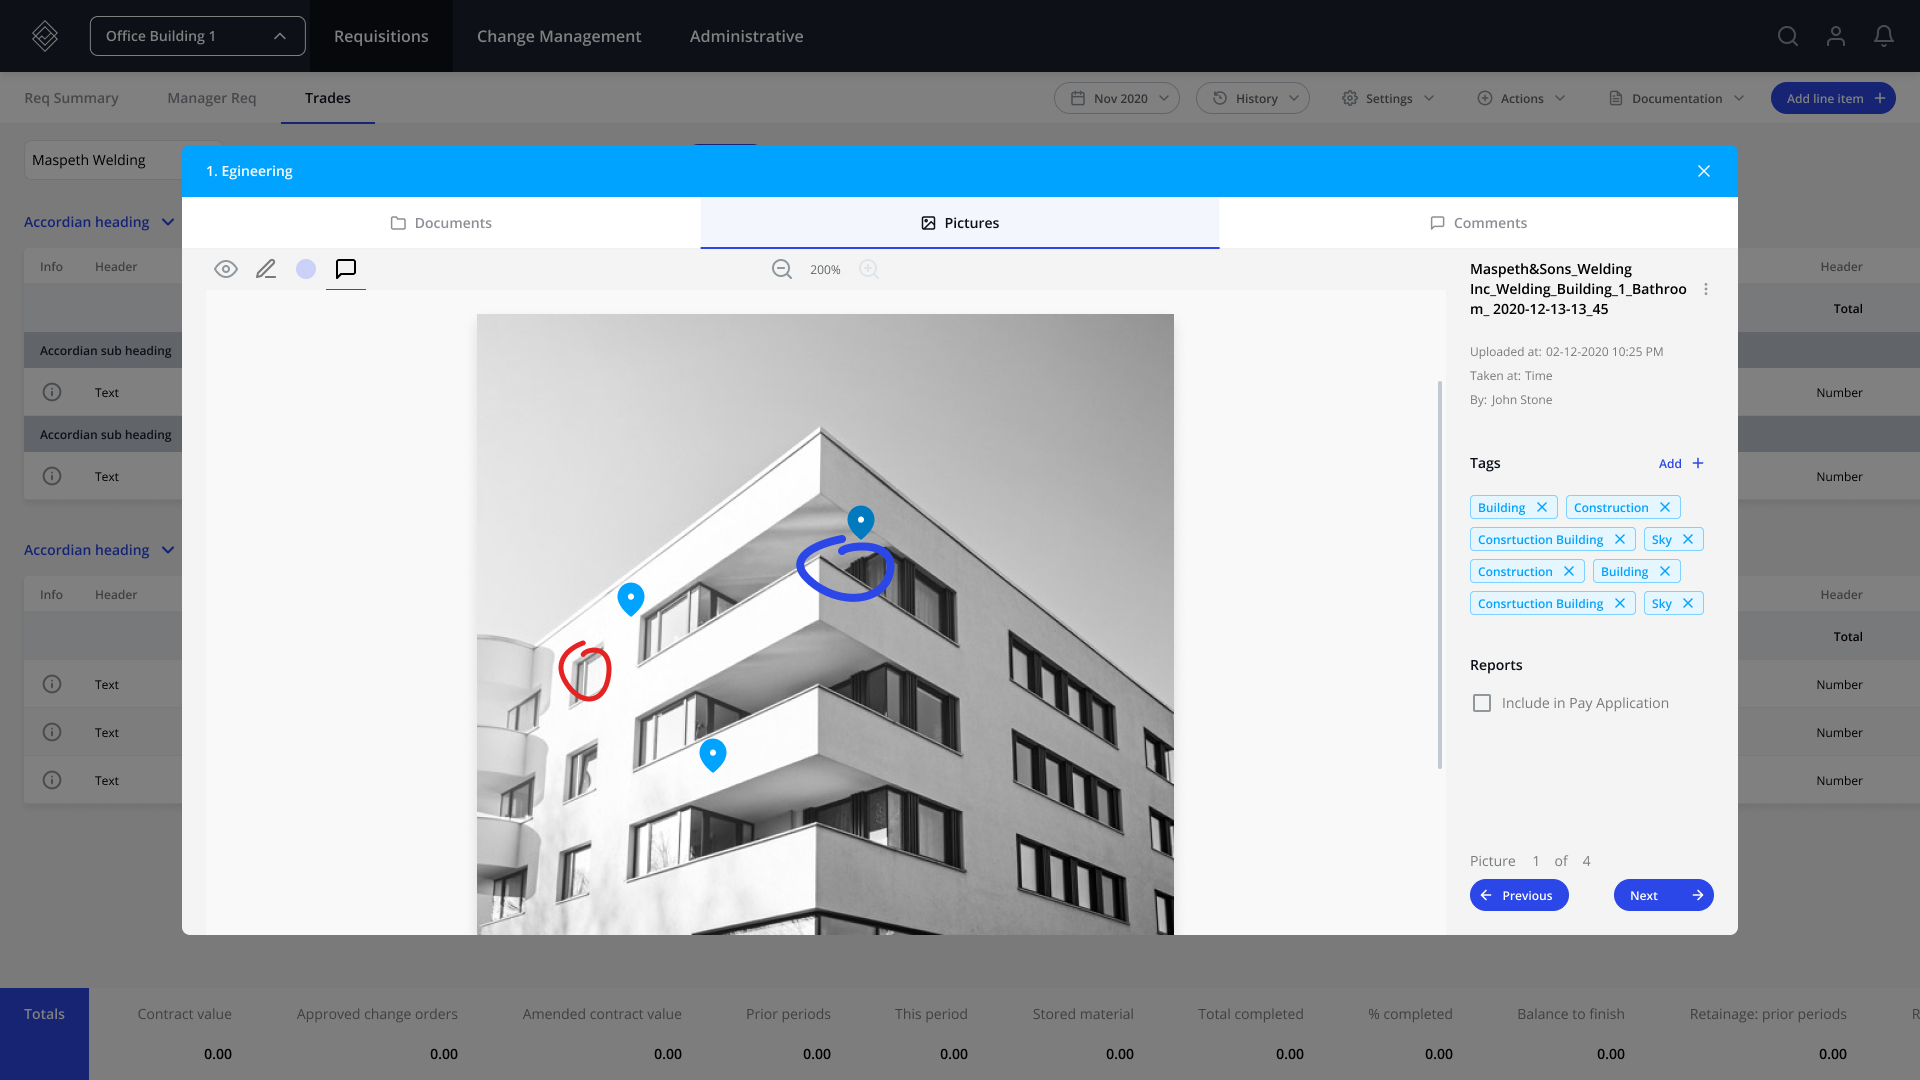Remove the Sky tag
This screenshot has height=1080, width=1920.
tap(1688, 539)
